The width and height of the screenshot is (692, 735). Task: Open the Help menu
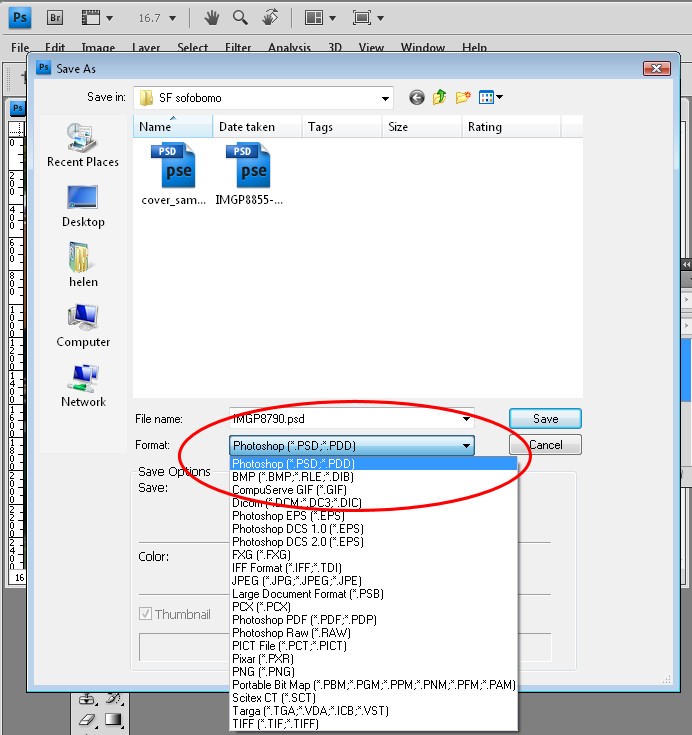(x=474, y=48)
